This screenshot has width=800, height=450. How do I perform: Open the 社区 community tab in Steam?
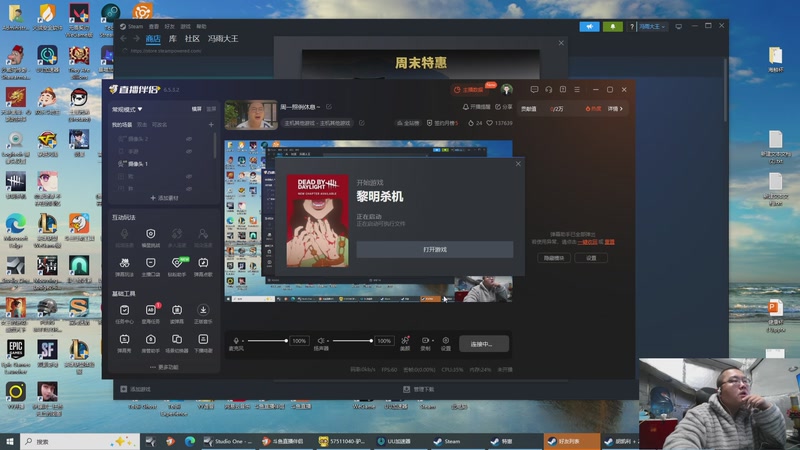pyautogui.click(x=192, y=39)
